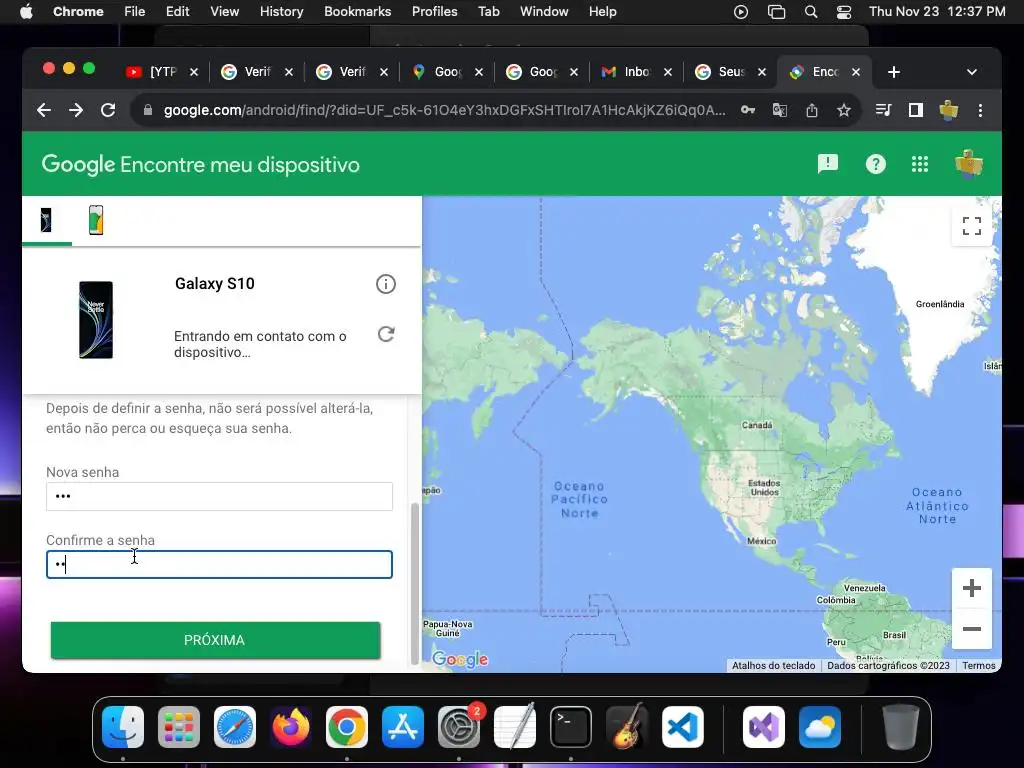Zoom in on the map
Screen dimensions: 1024x768
pyautogui.click(x=972, y=588)
